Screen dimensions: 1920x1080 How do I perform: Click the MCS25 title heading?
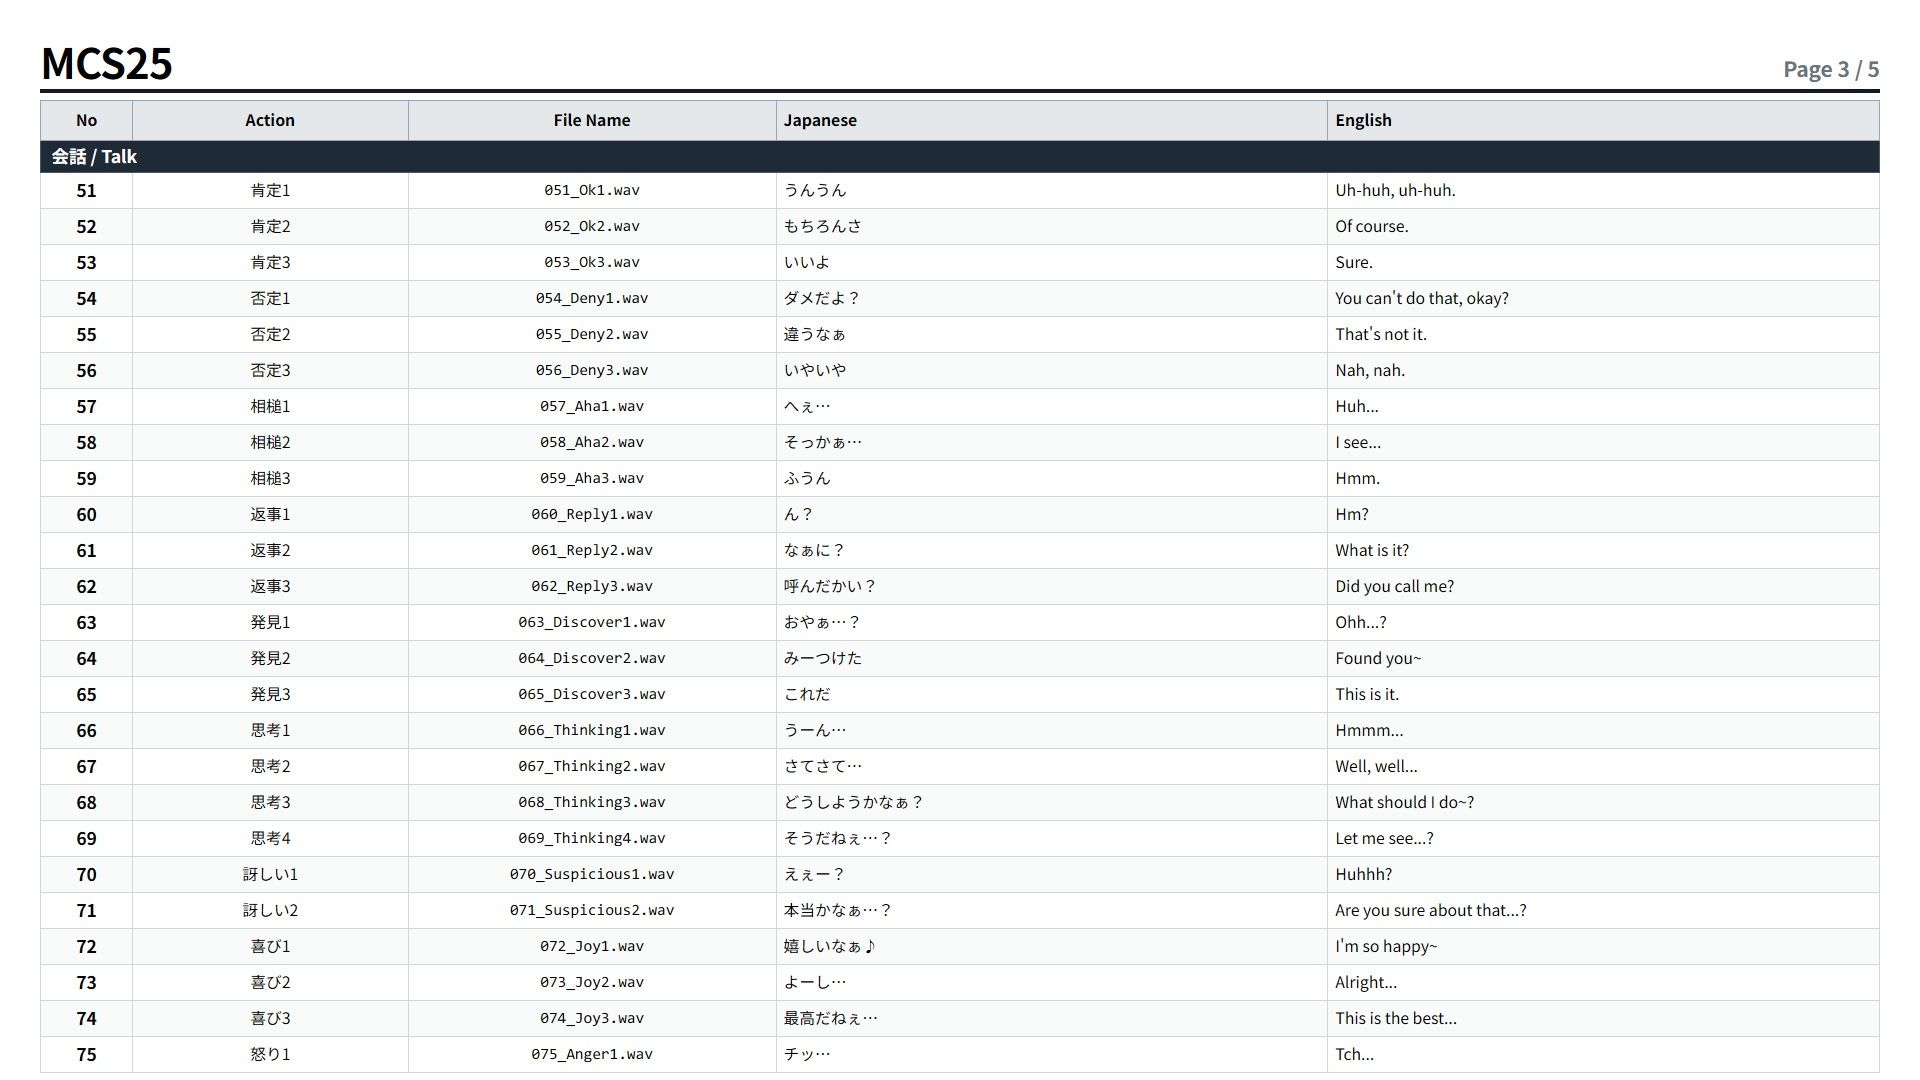point(107,63)
